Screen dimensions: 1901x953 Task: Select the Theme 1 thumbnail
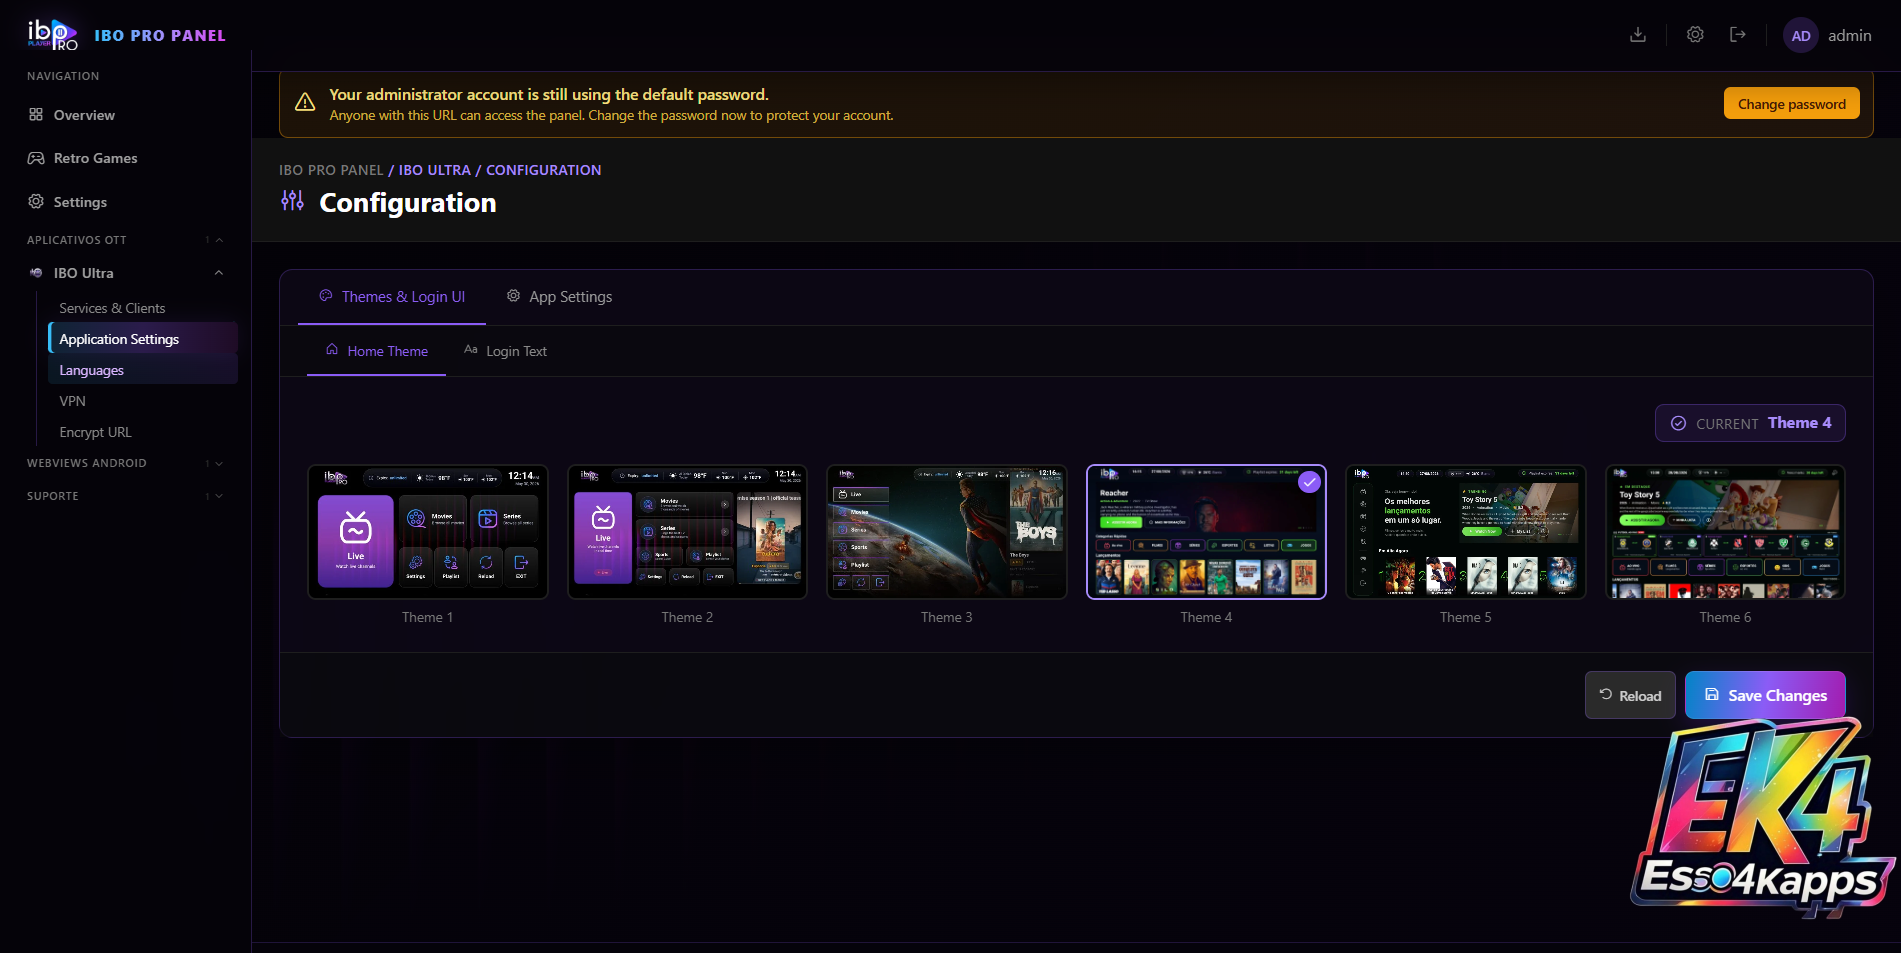(x=428, y=532)
